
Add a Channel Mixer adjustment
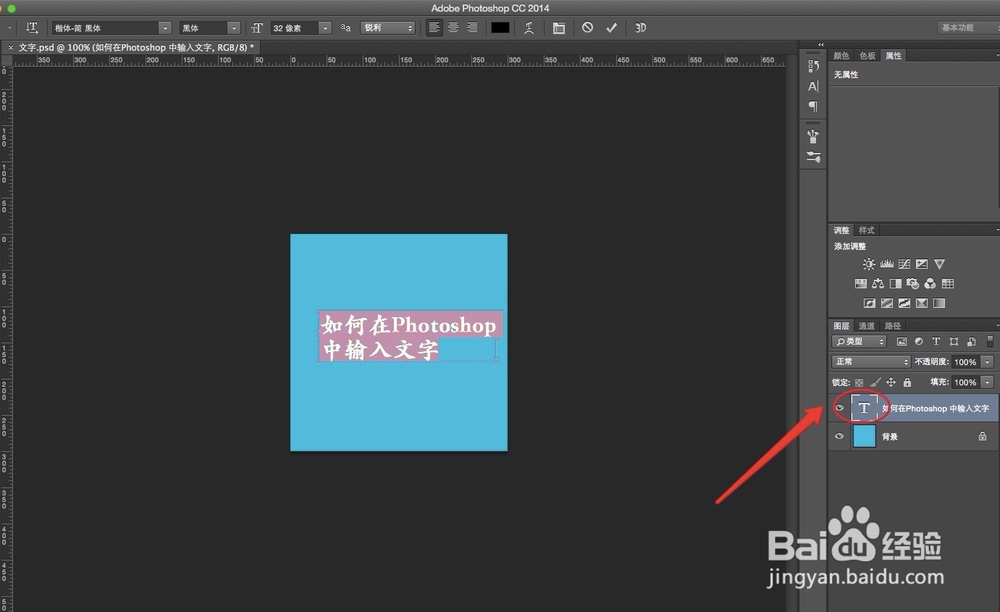tap(930, 284)
